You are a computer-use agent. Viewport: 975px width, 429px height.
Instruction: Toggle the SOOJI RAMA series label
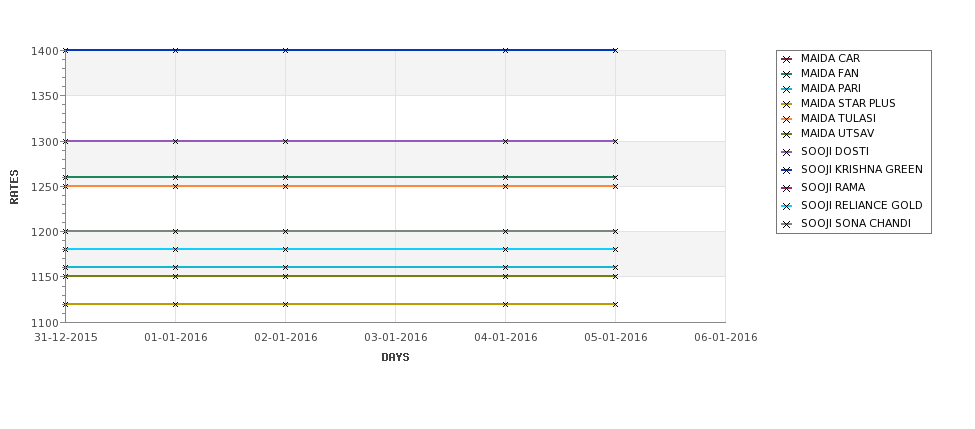833,187
